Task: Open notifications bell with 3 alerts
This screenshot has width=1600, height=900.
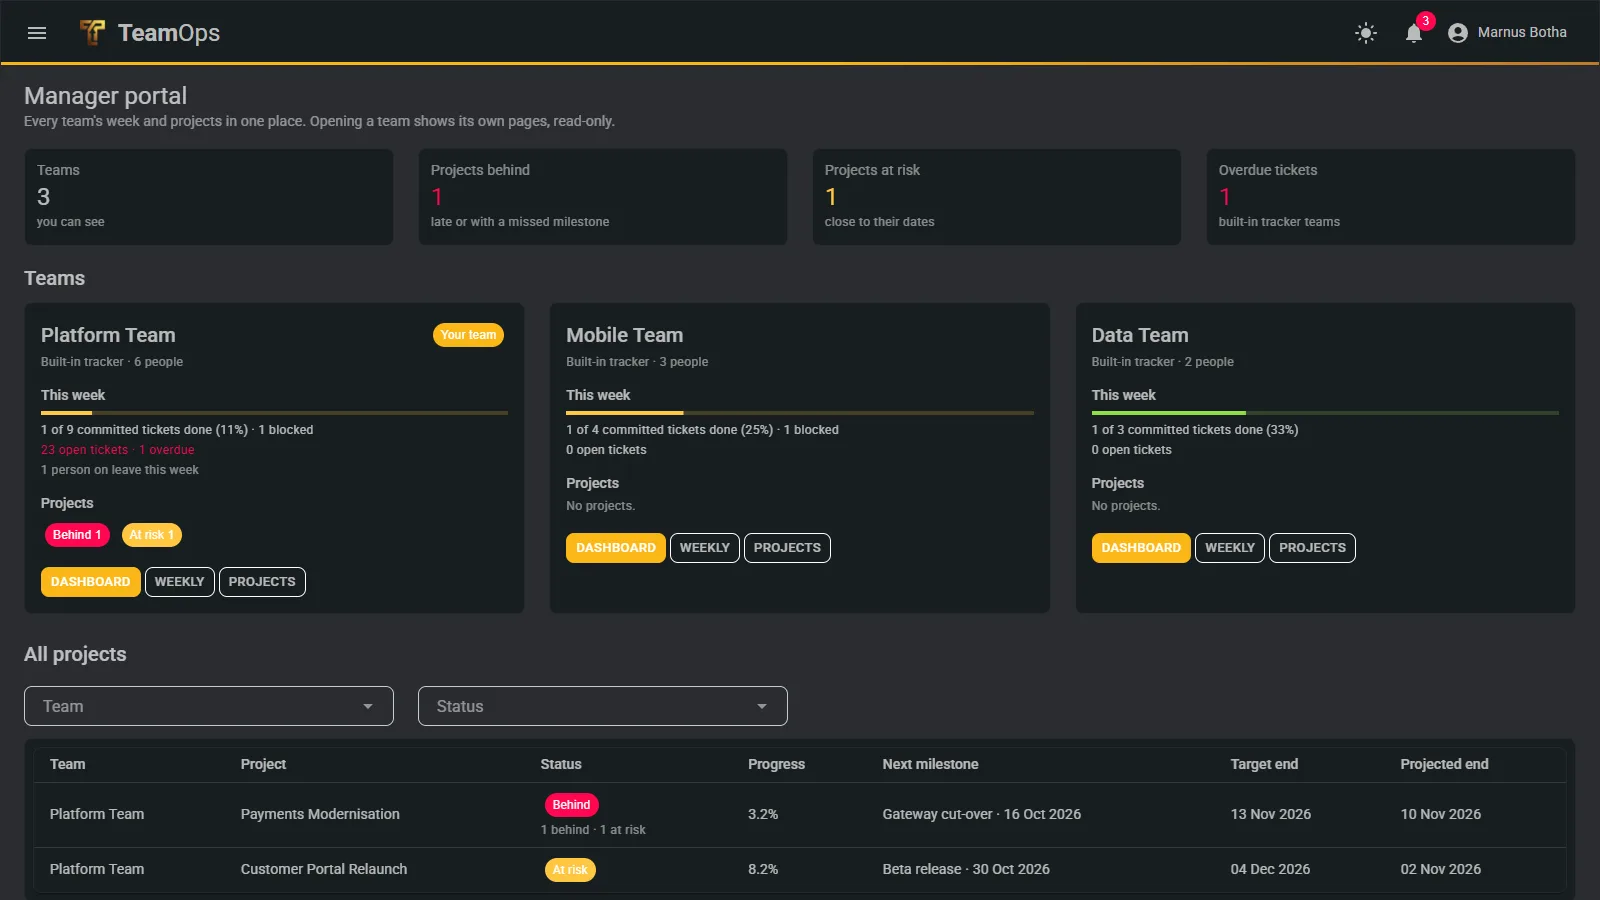Action: coord(1414,33)
